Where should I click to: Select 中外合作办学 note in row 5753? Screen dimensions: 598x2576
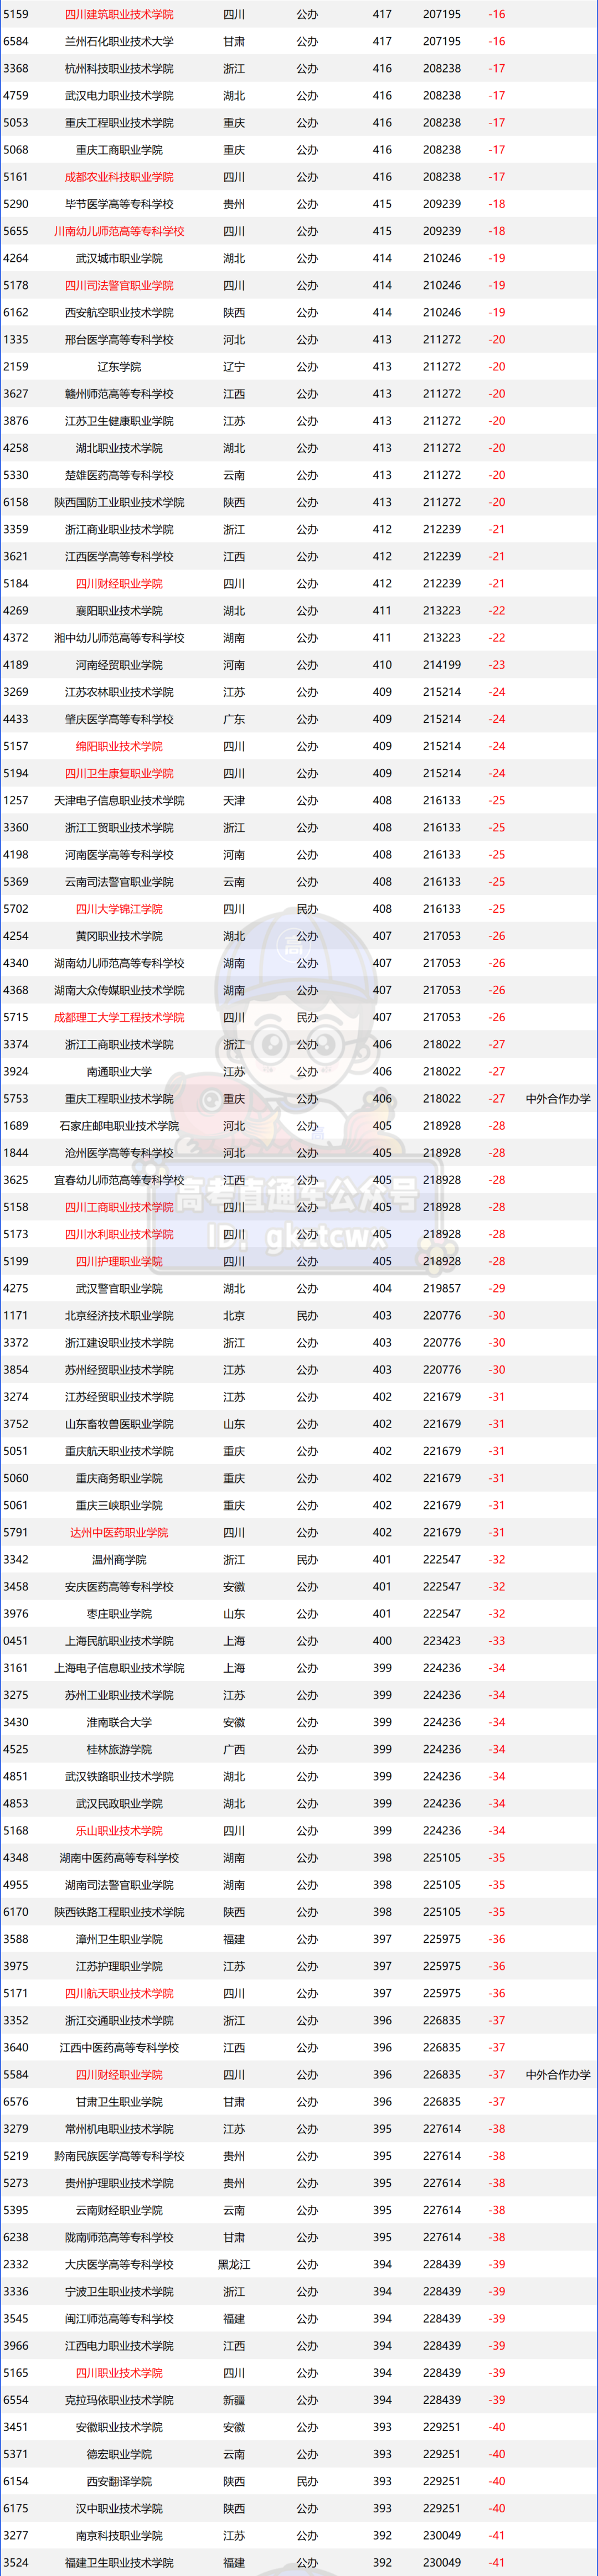click(558, 1099)
